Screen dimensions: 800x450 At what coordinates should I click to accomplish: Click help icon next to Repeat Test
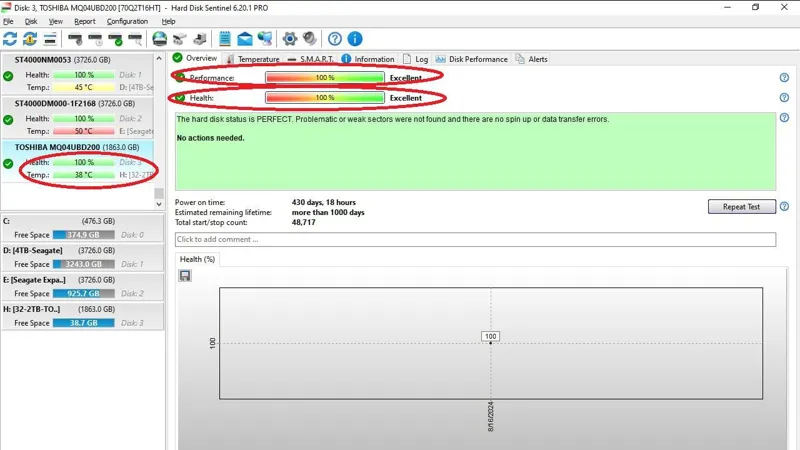[x=784, y=207]
